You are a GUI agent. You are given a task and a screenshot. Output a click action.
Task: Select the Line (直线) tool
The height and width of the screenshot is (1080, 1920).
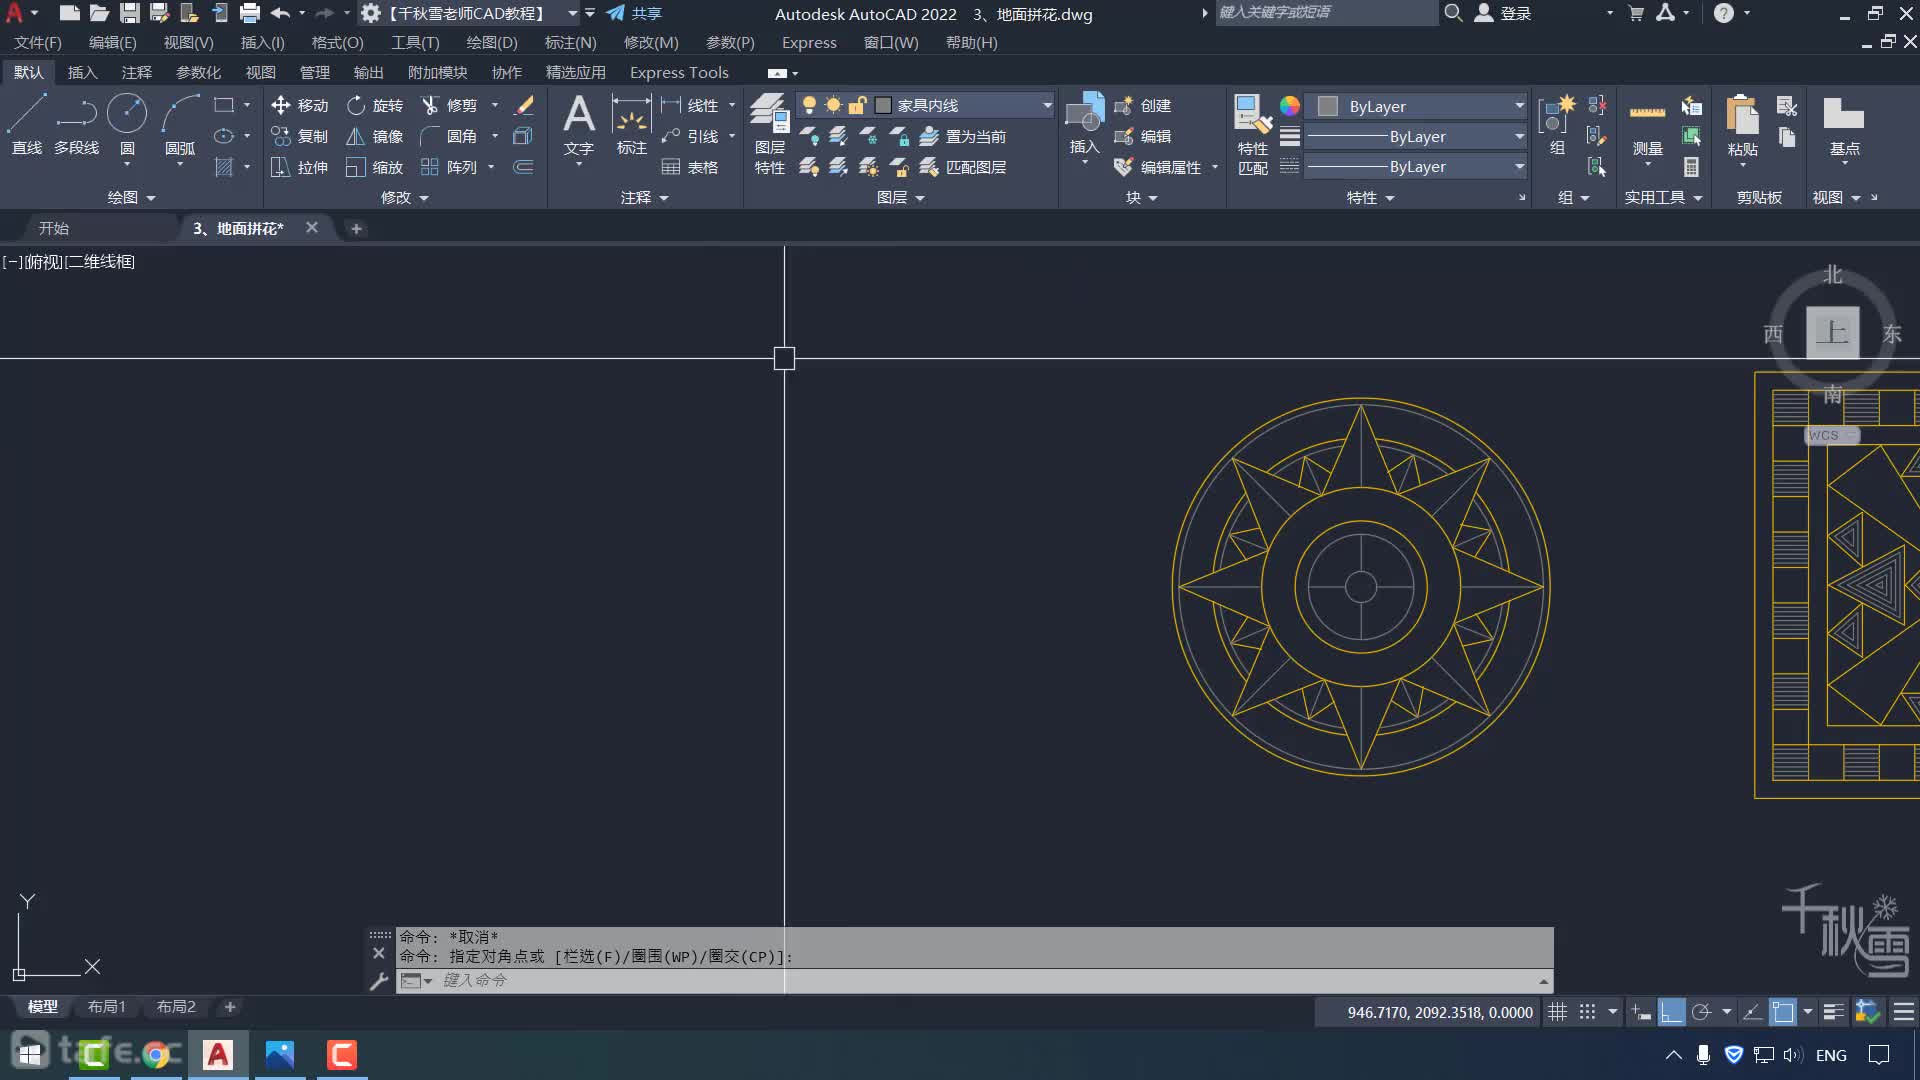pos(27,125)
